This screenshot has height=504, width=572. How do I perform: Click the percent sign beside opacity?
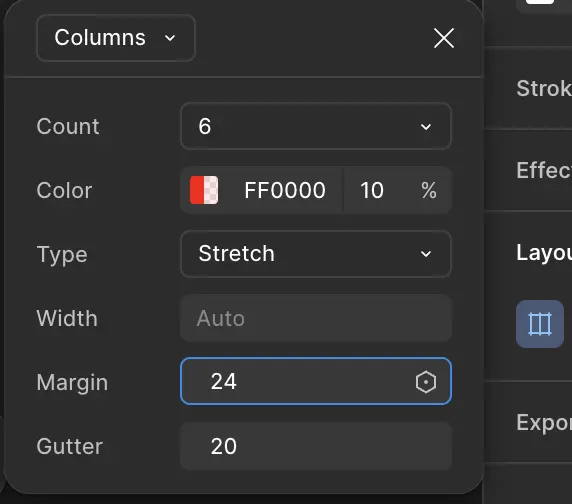[x=429, y=190]
